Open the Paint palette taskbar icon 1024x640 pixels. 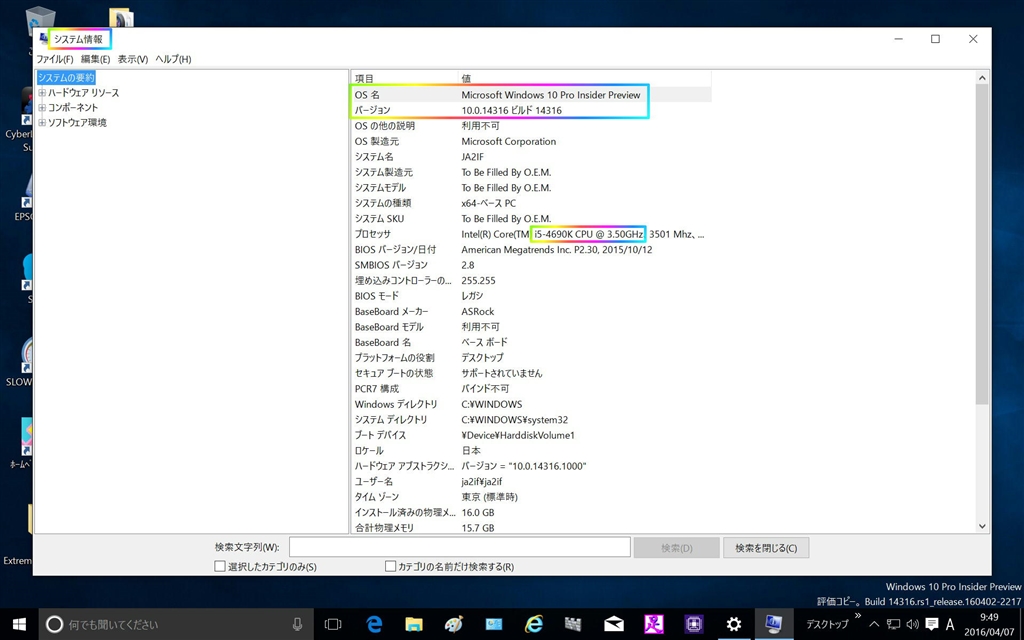(453, 624)
